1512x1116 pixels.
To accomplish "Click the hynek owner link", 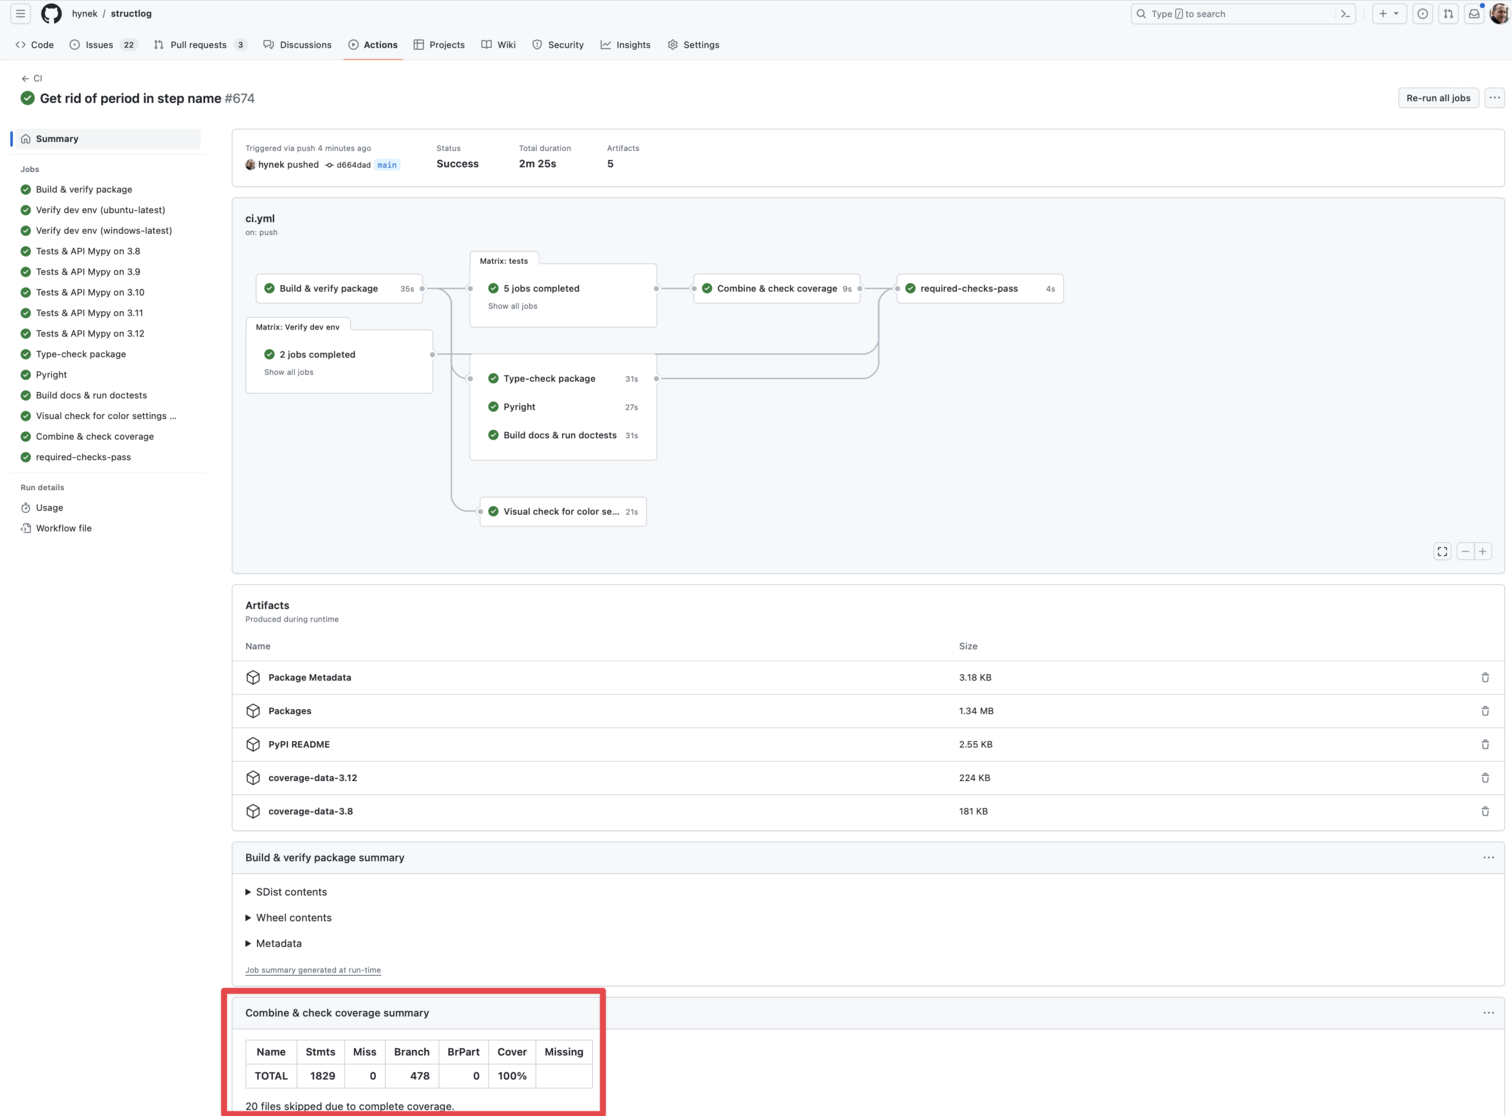I will point(84,14).
